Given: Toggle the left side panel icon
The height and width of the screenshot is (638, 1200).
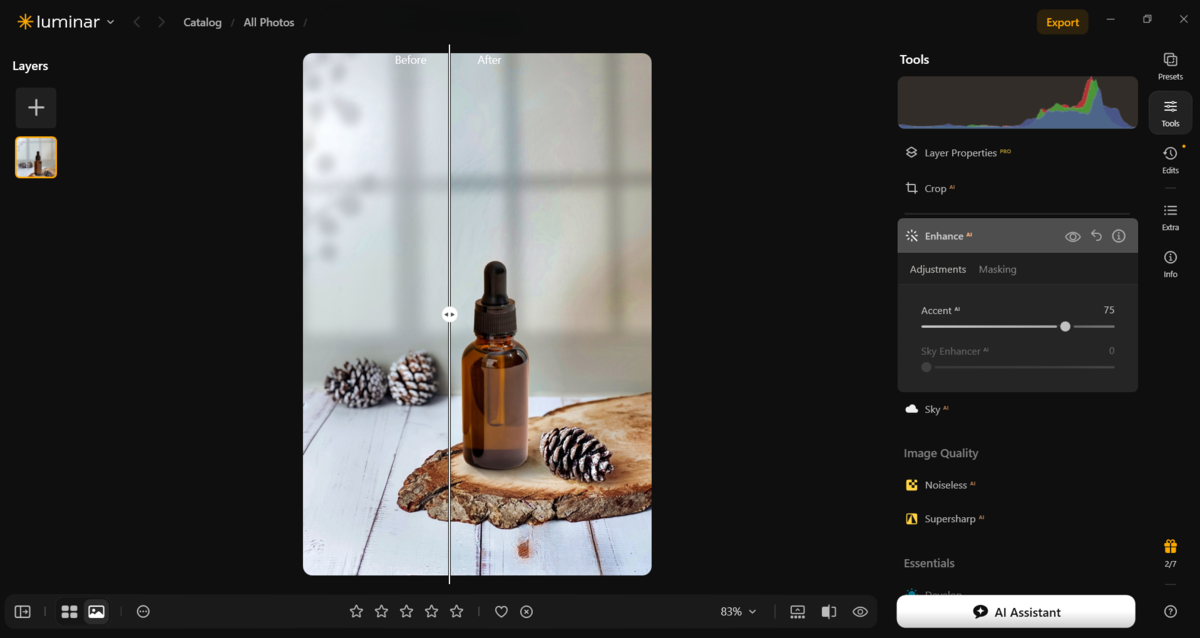Looking at the screenshot, I should click(x=22, y=612).
